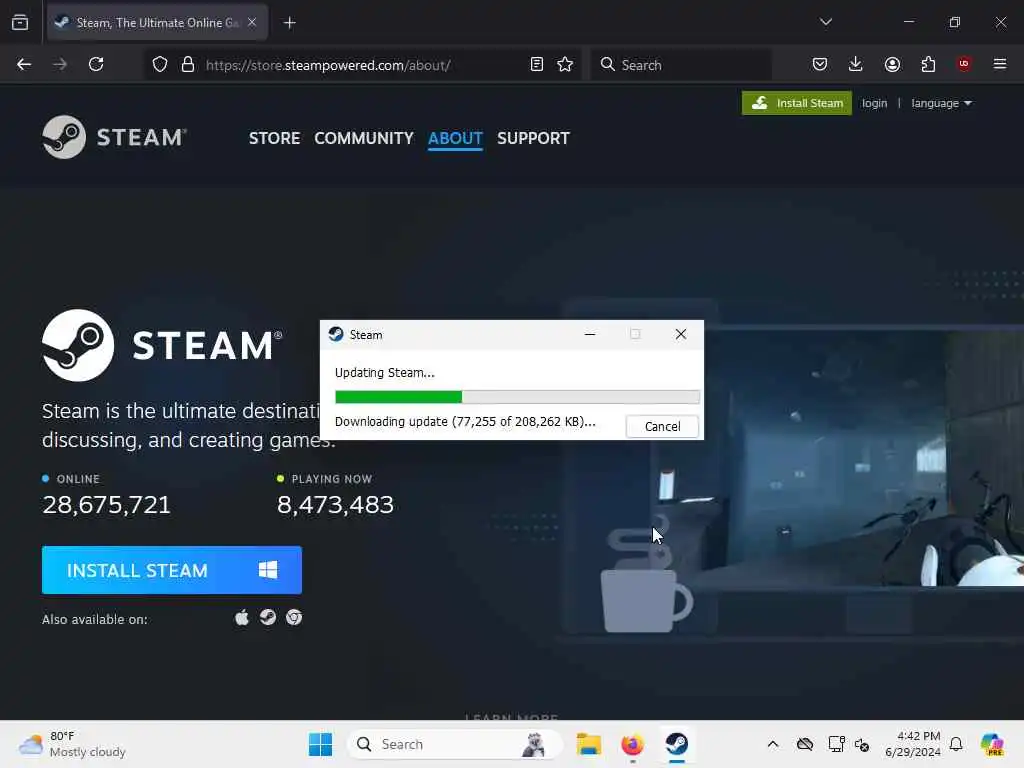Open the tracking protection shield icon
Viewport: 1024px width, 768px height.
[x=160, y=64]
